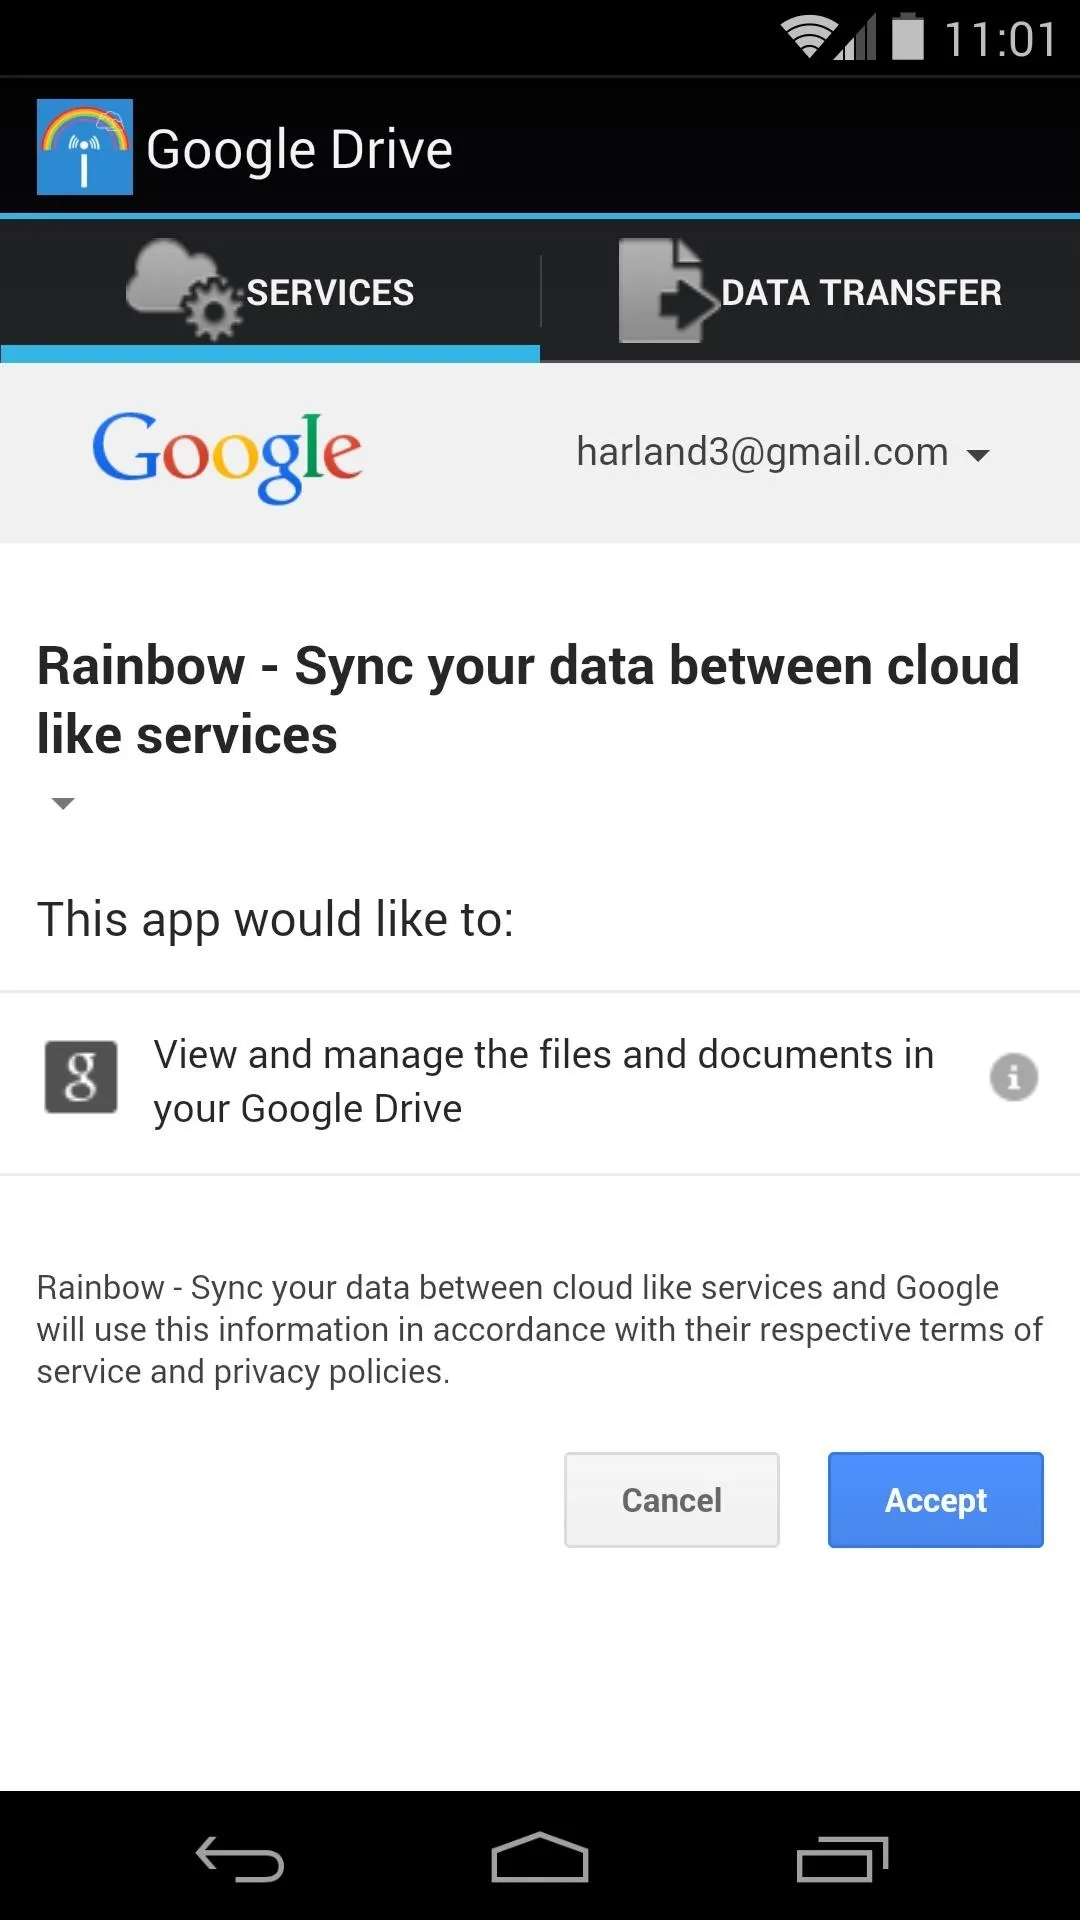1080x1920 pixels.
Task: Open the harland3@gmail.com account dropdown
Action: pyautogui.click(x=783, y=453)
